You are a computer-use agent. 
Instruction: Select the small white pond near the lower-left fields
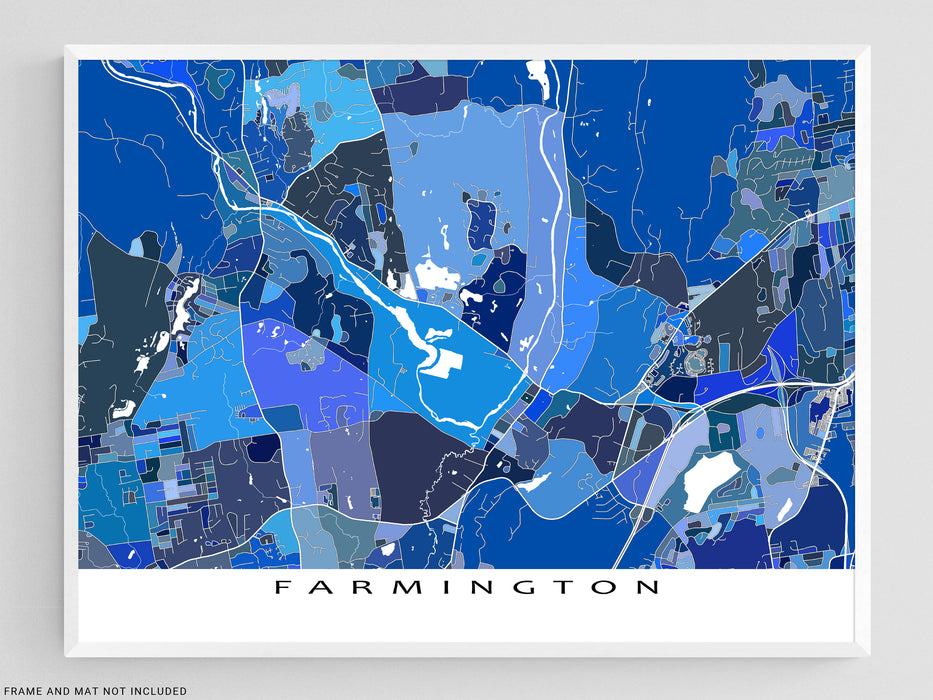125,409
